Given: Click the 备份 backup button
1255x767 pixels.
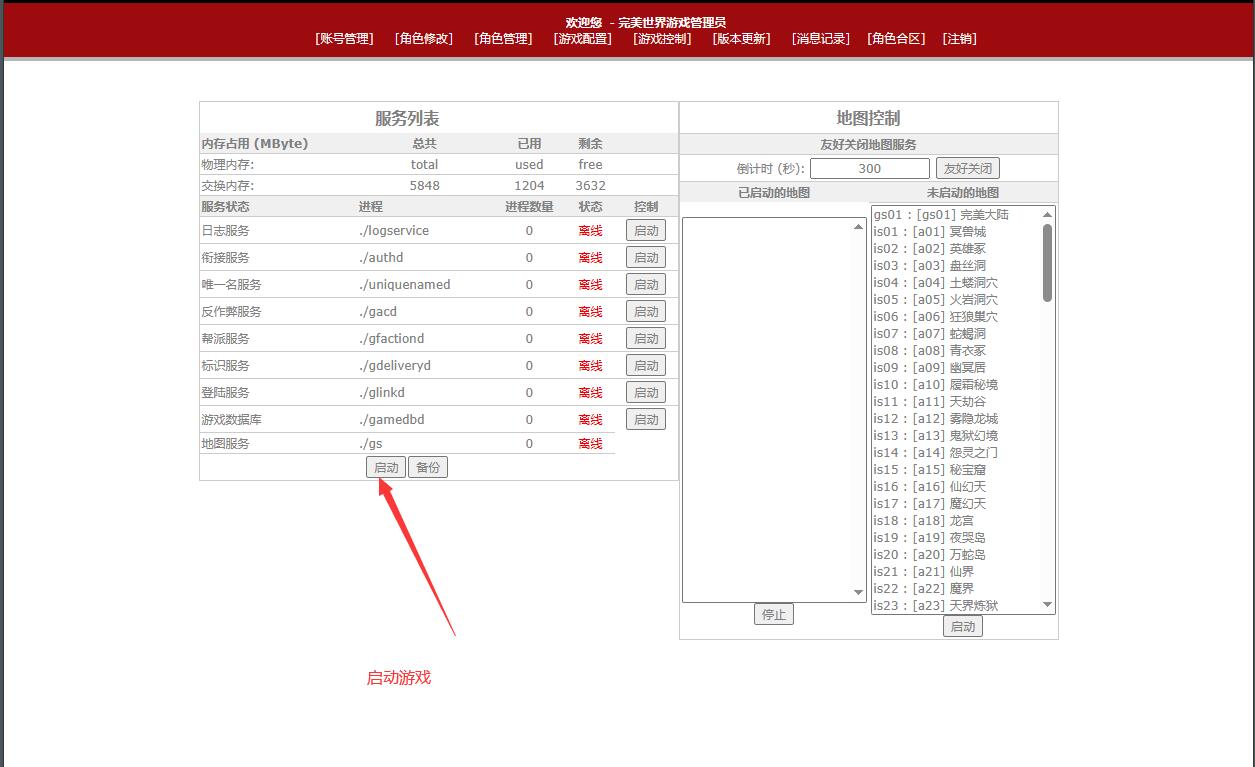Looking at the screenshot, I should [x=428, y=468].
